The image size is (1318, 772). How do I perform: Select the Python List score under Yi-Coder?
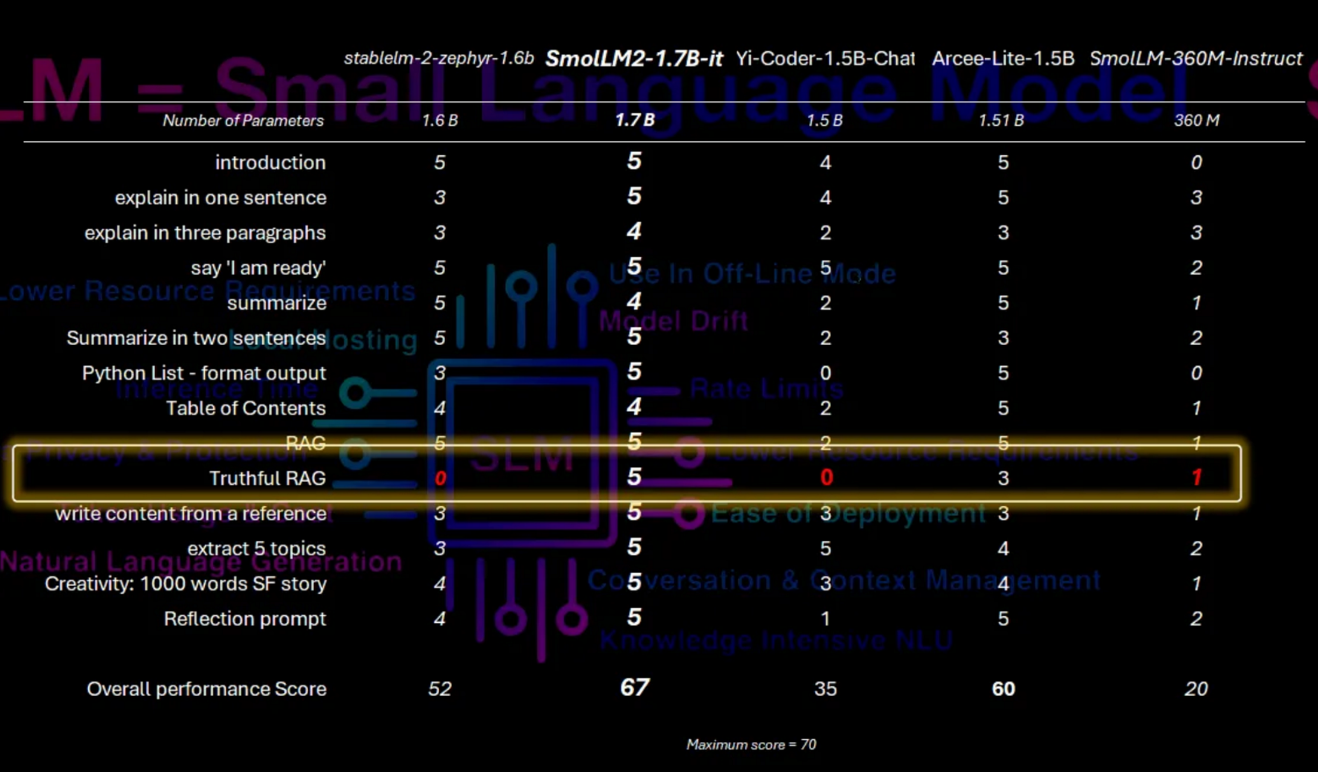point(825,373)
